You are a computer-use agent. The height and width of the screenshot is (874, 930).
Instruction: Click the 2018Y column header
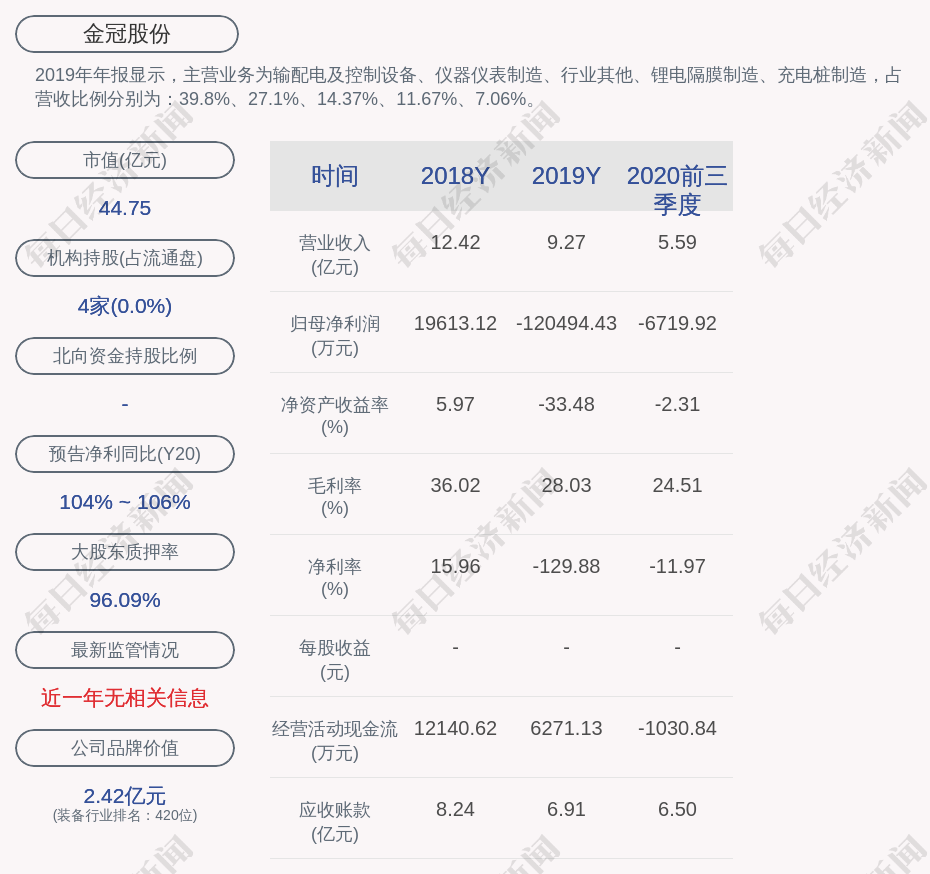pos(455,176)
